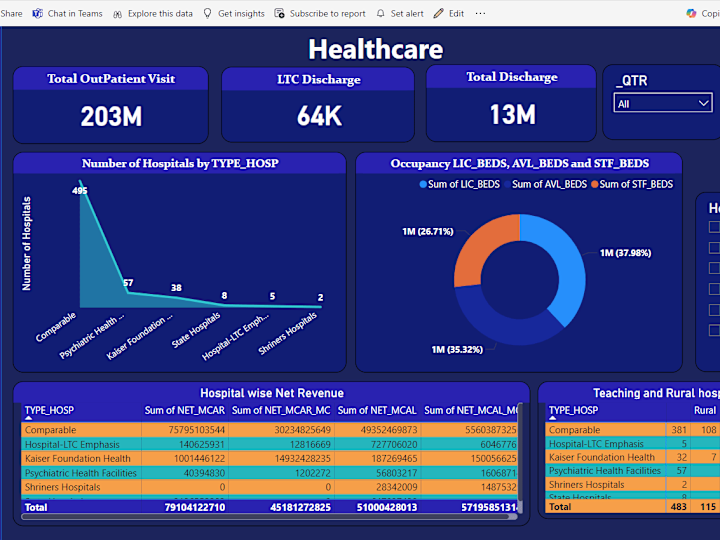Open the _QTR slicer dropdown
Image resolution: width=720 pixels, height=540 pixels.
click(663, 103)
